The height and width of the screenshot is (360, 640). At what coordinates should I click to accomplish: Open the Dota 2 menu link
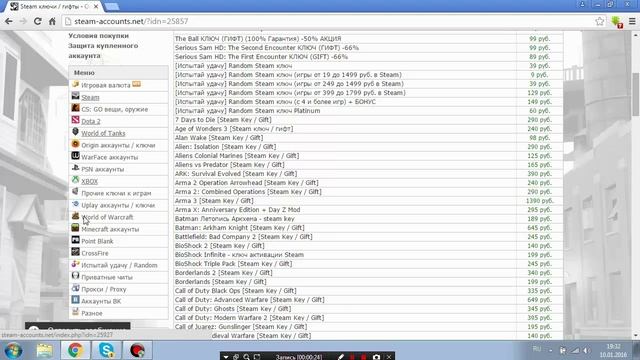(91, 121)
